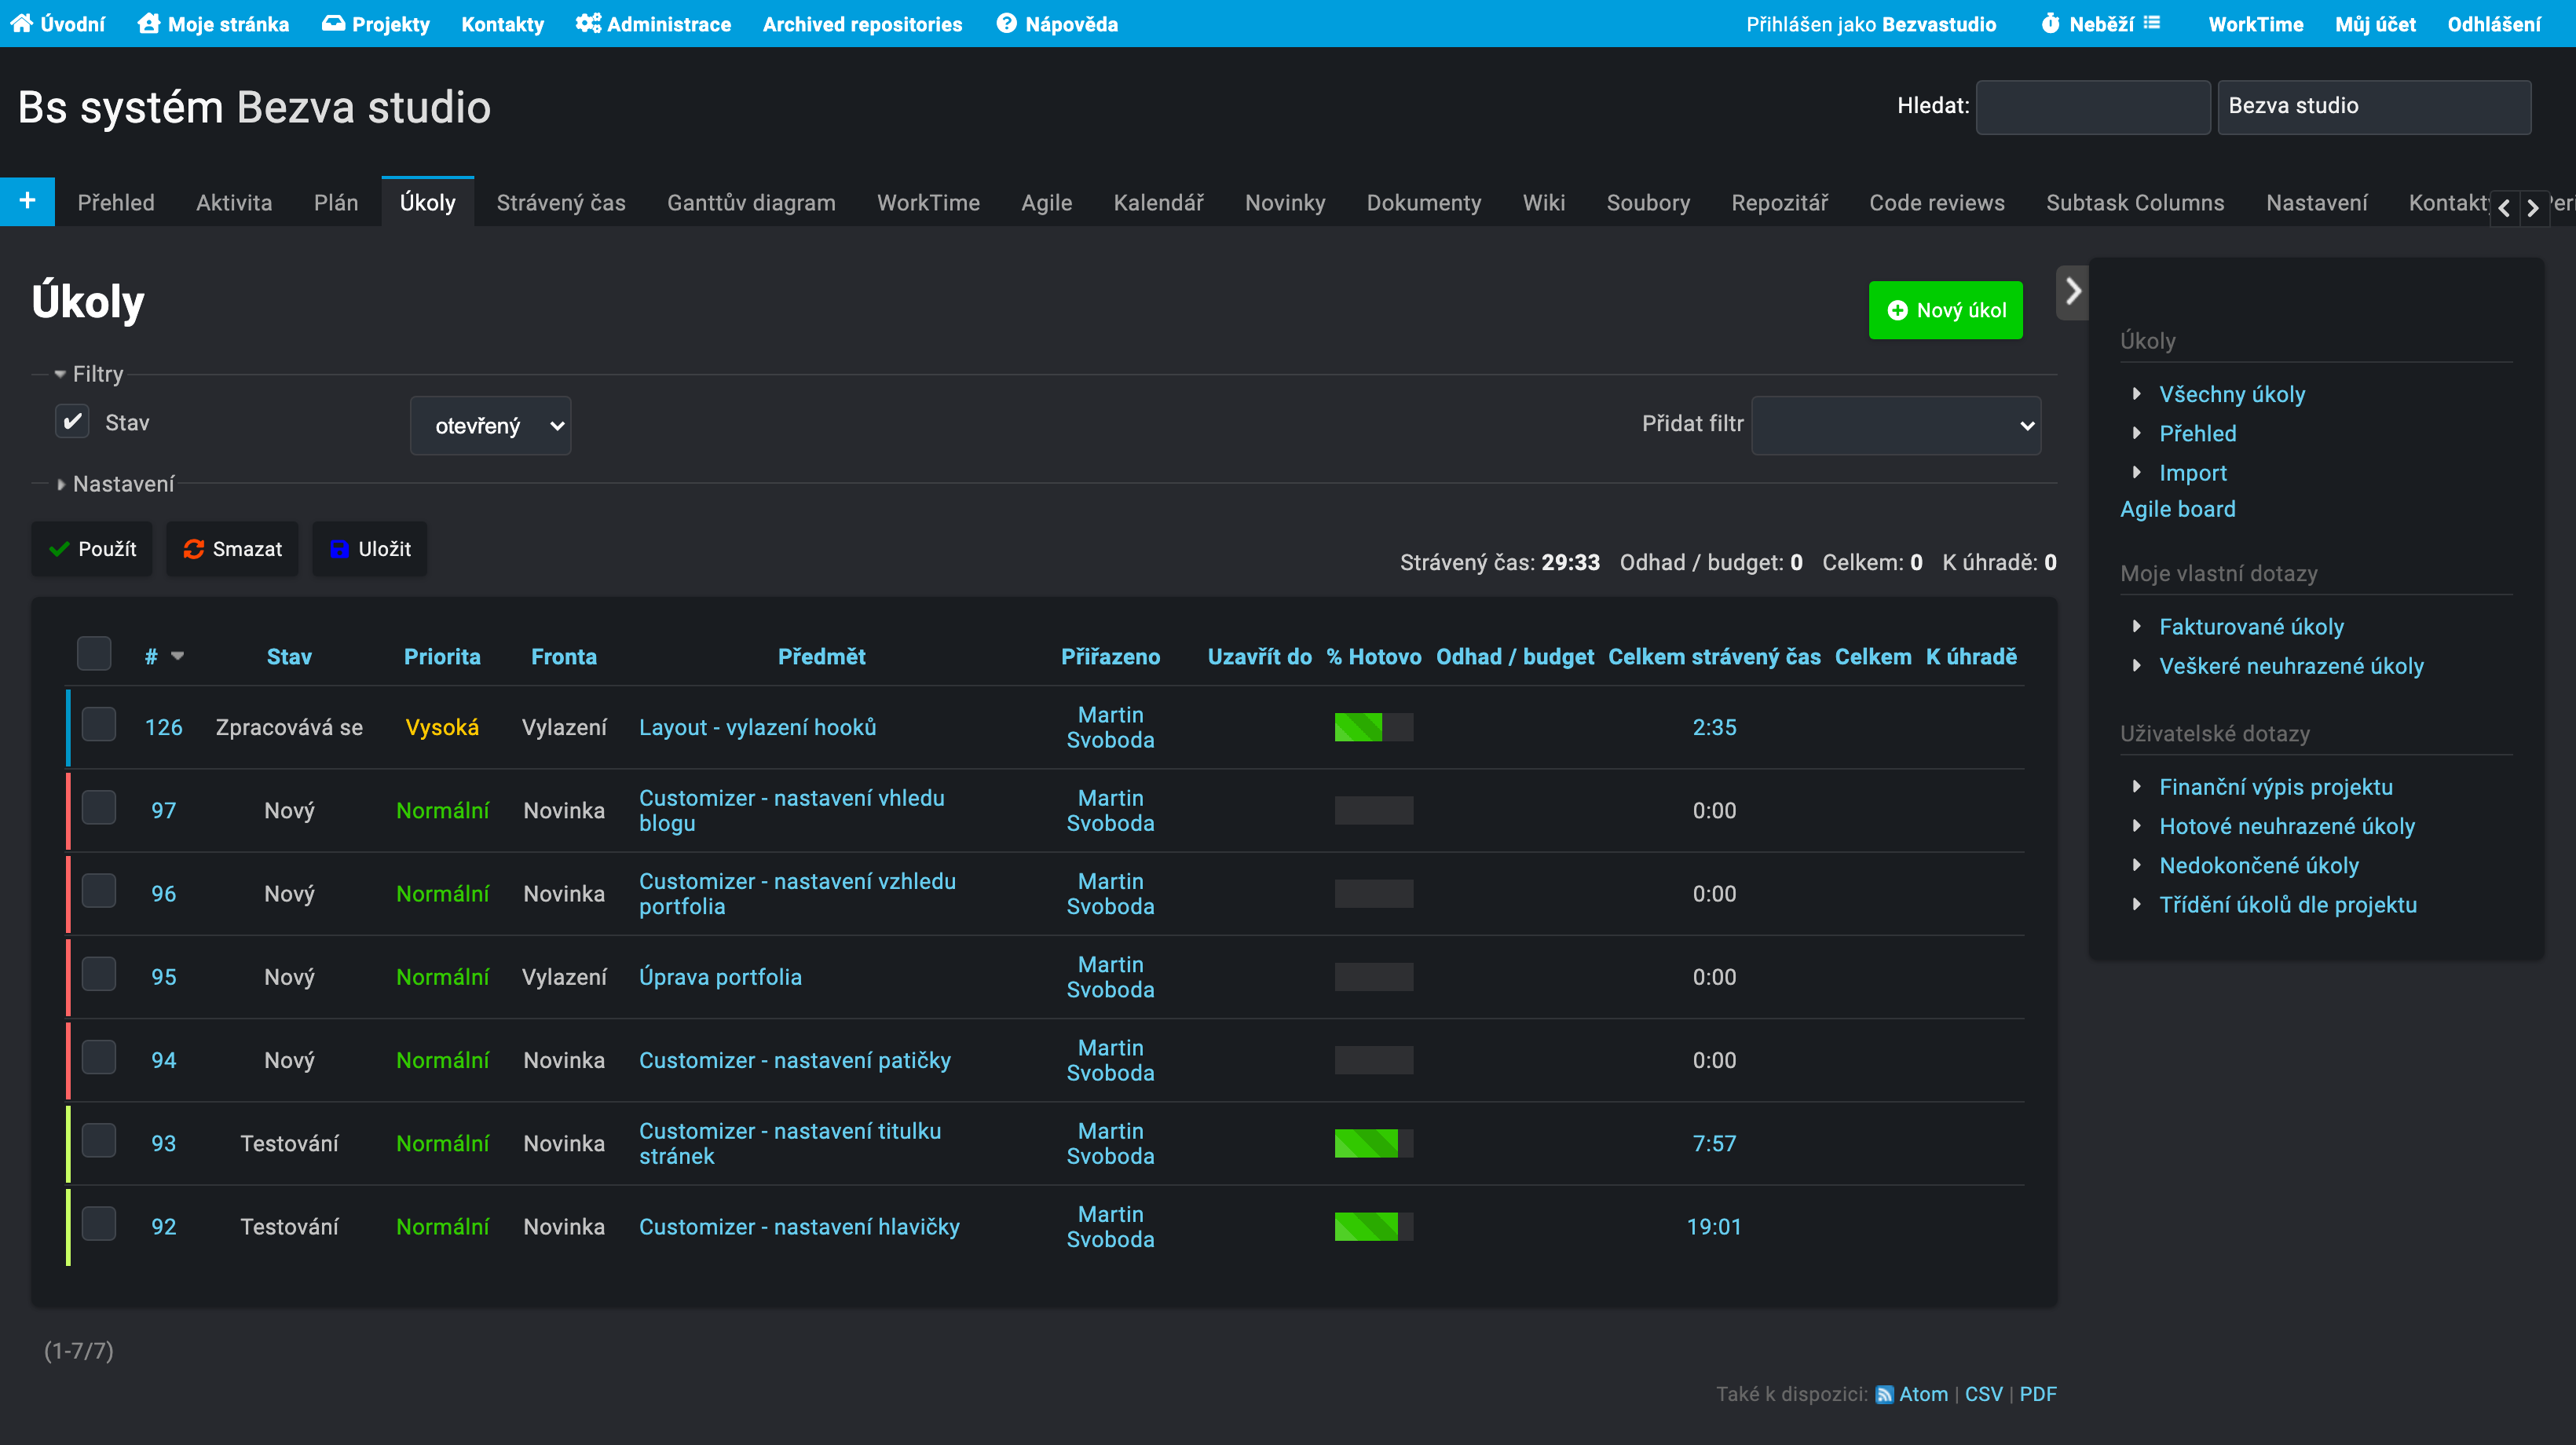Collapse the sidebar with chevron icon
The width and height of the screenshot is (2576, 1445).
(2072, 291)
